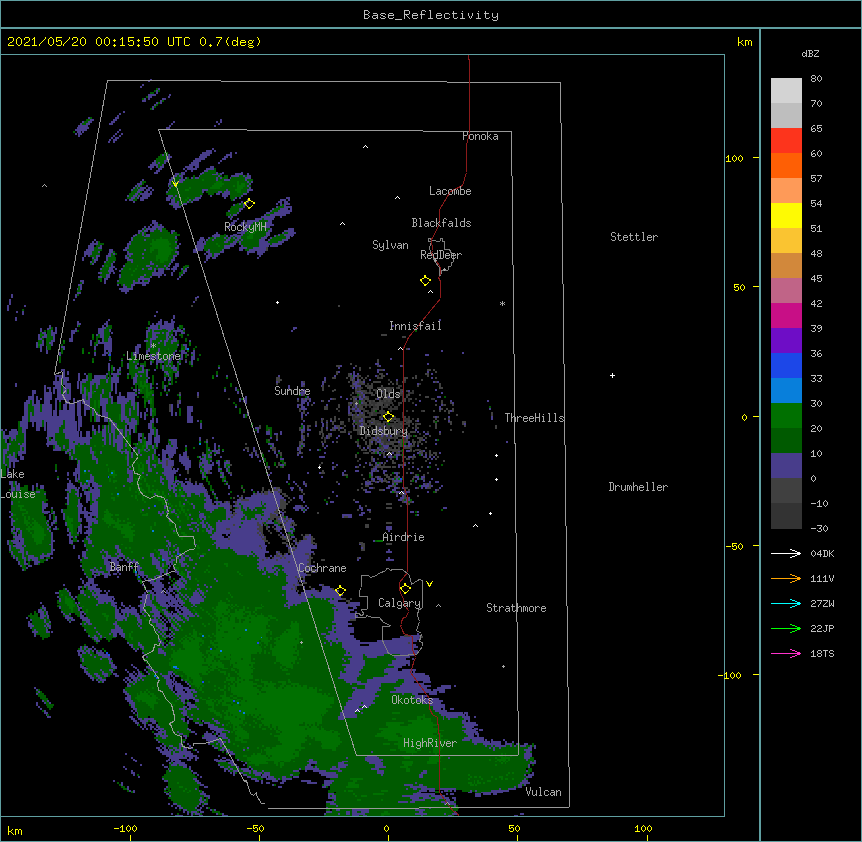Click the magenta 39 dBZ color swatch
Image resolution: width=862 pixels, height=842 pixels.
(x=786, y=315)
